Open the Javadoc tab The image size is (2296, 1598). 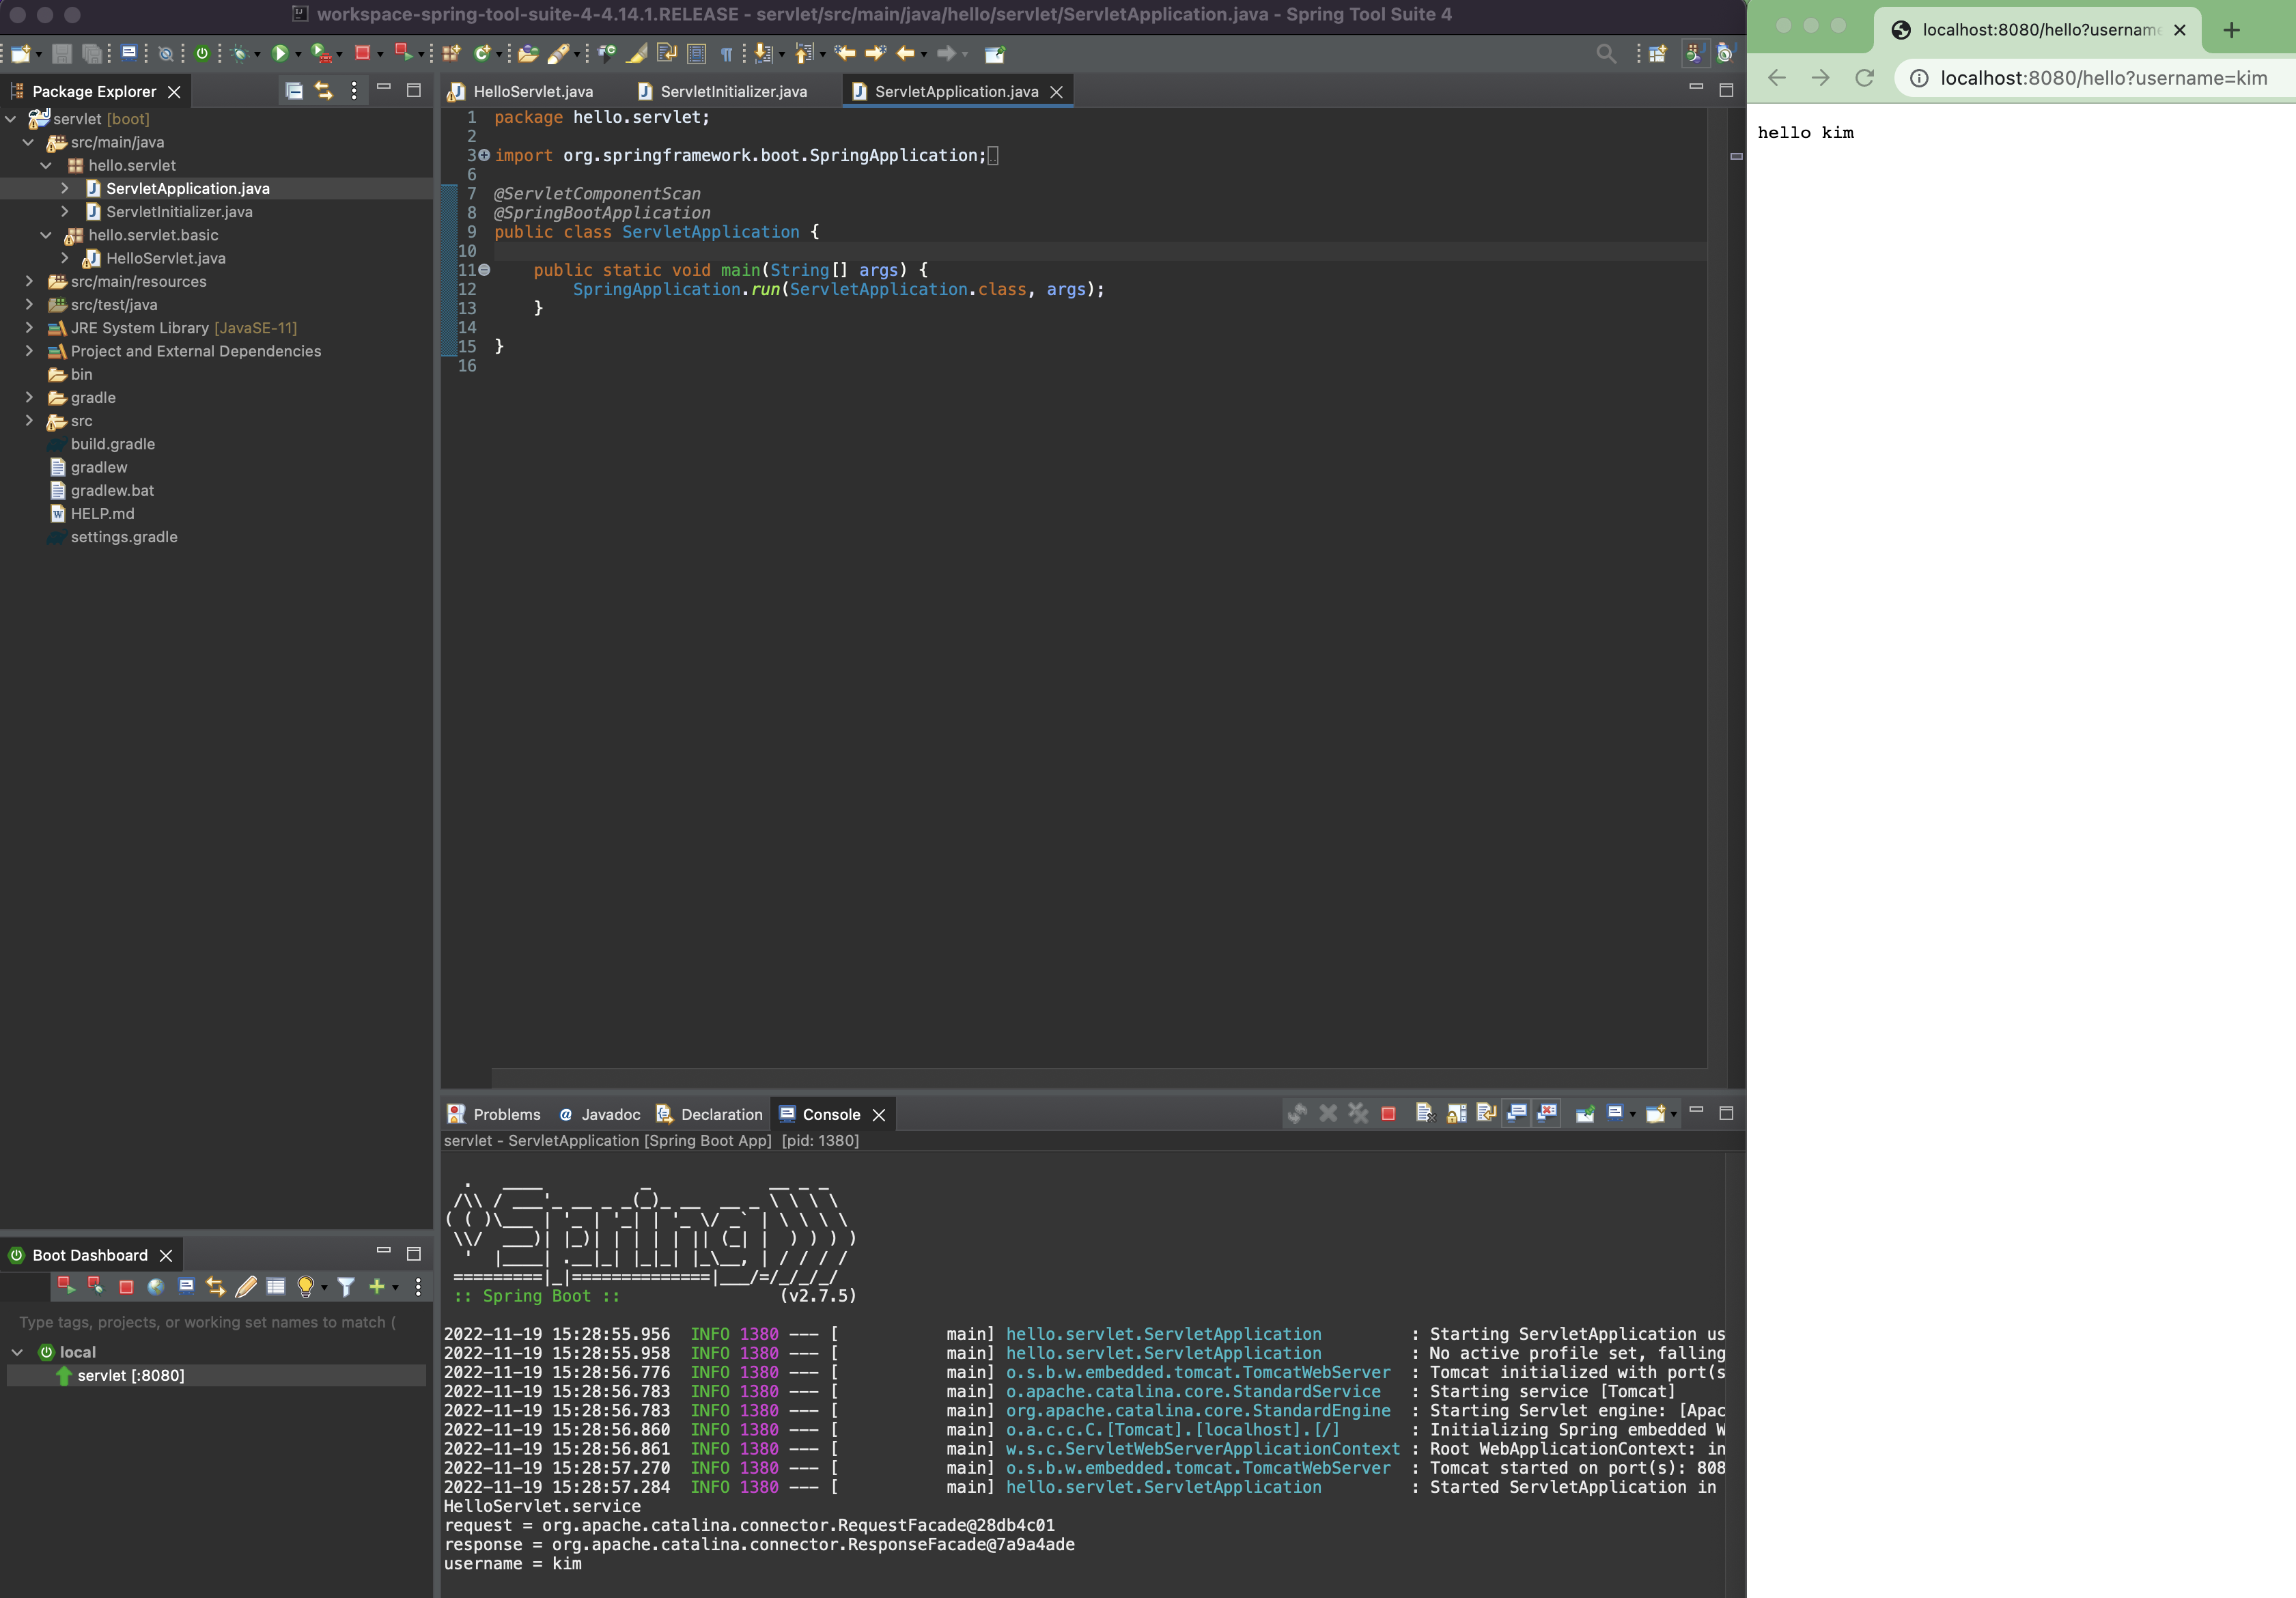click(x=600, y=1114)
